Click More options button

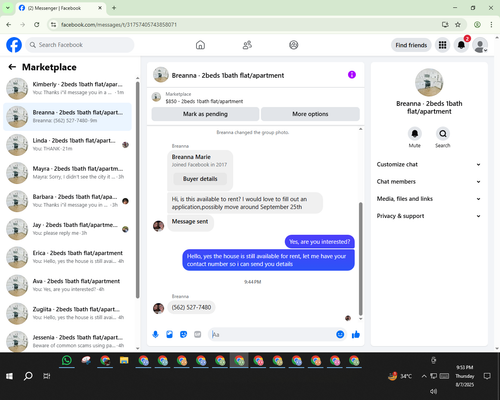pyautogui.click(x=310, y=114)
